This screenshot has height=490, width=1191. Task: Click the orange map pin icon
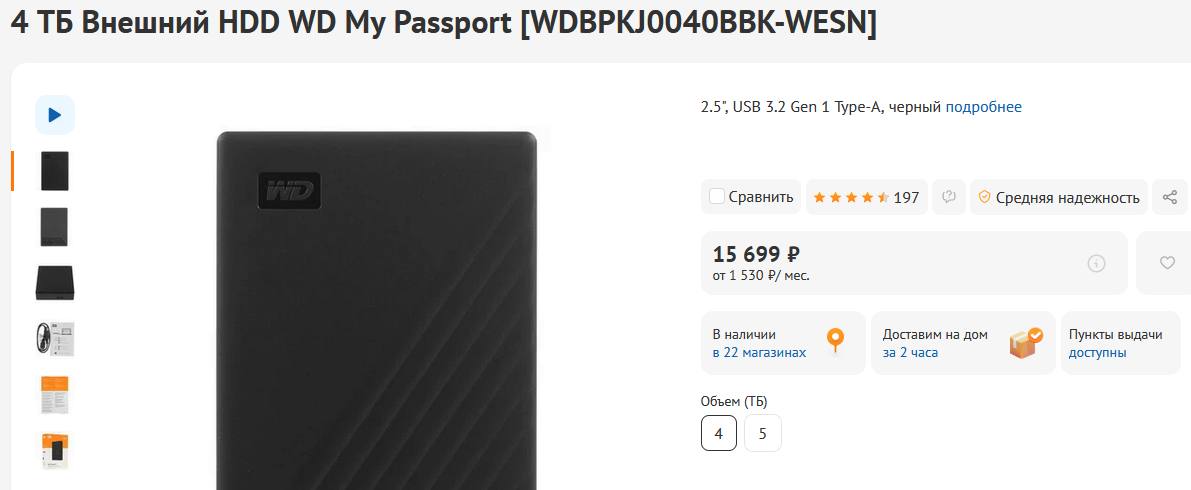point(836,341)
